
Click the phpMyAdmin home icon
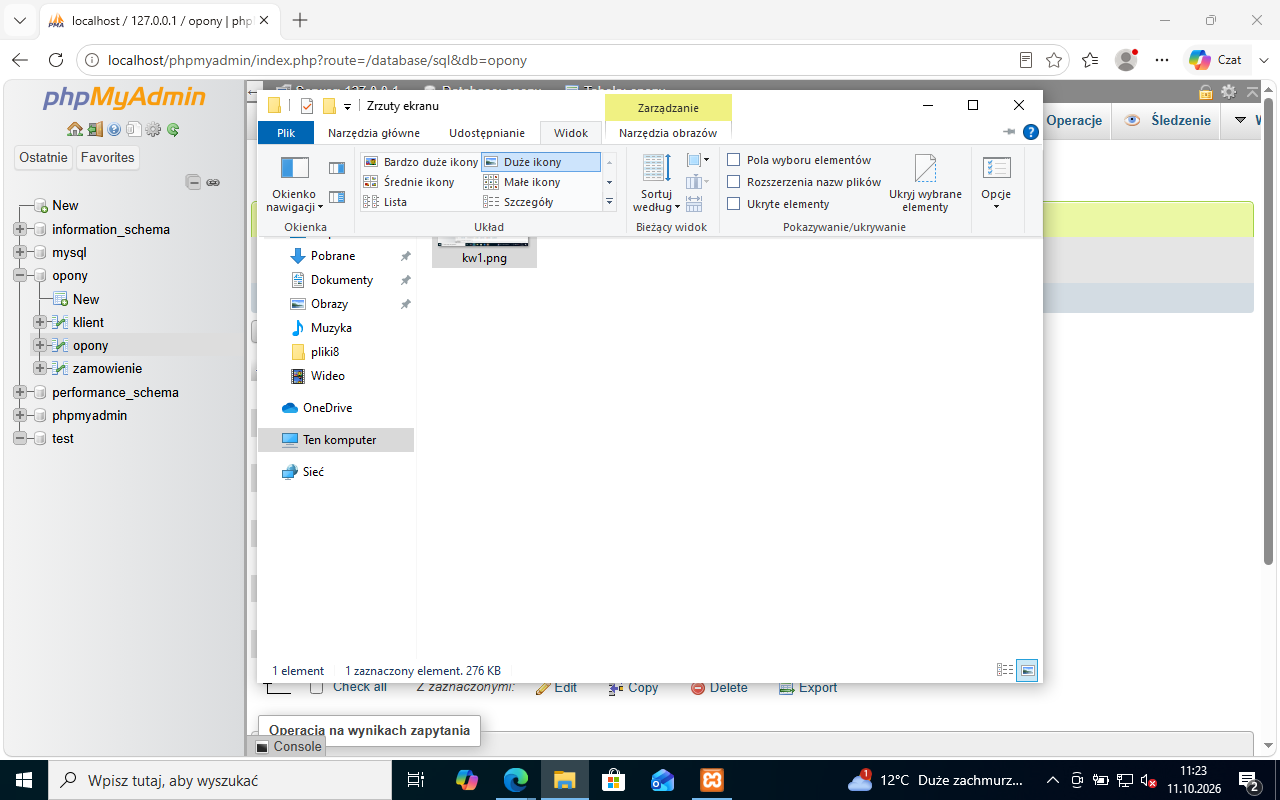pos(75,129)
